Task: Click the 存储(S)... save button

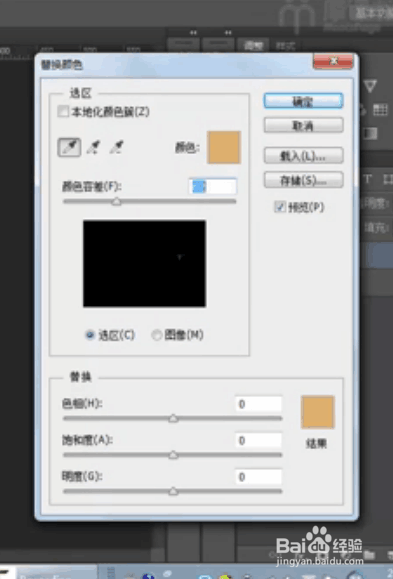Action: point(303,180)
